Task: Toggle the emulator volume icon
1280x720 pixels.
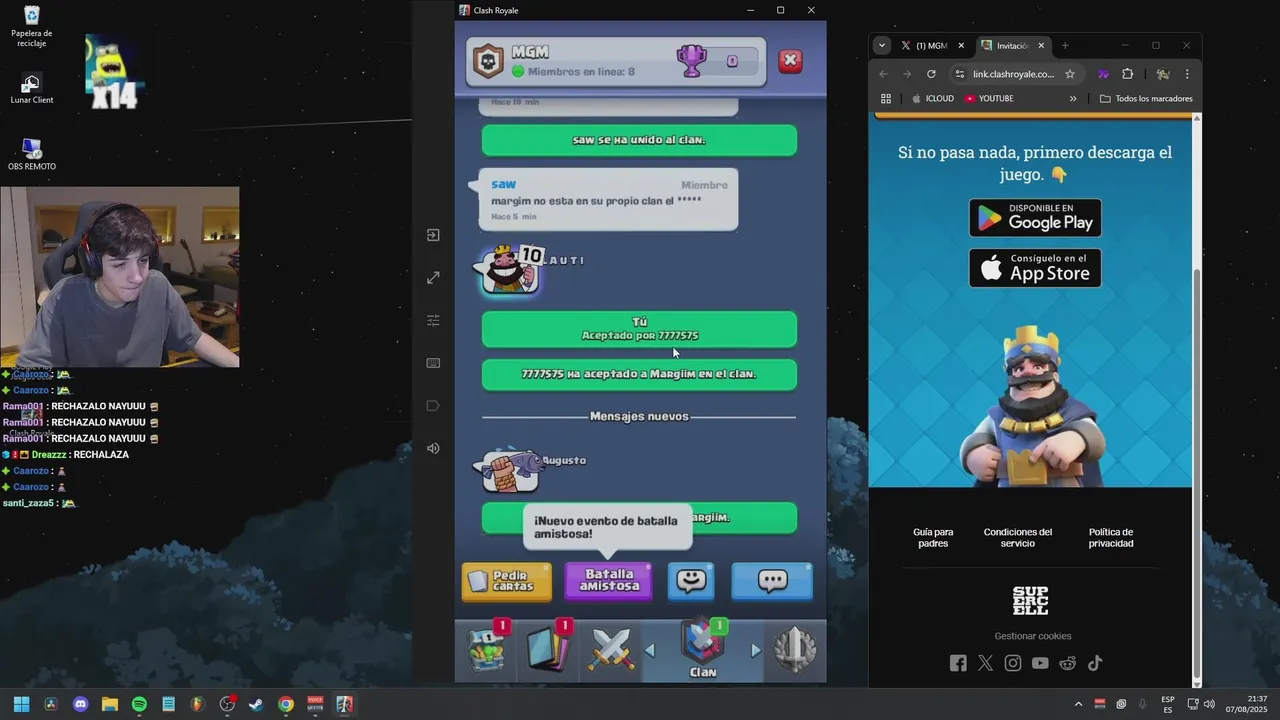Action: (x=433, y=448)
